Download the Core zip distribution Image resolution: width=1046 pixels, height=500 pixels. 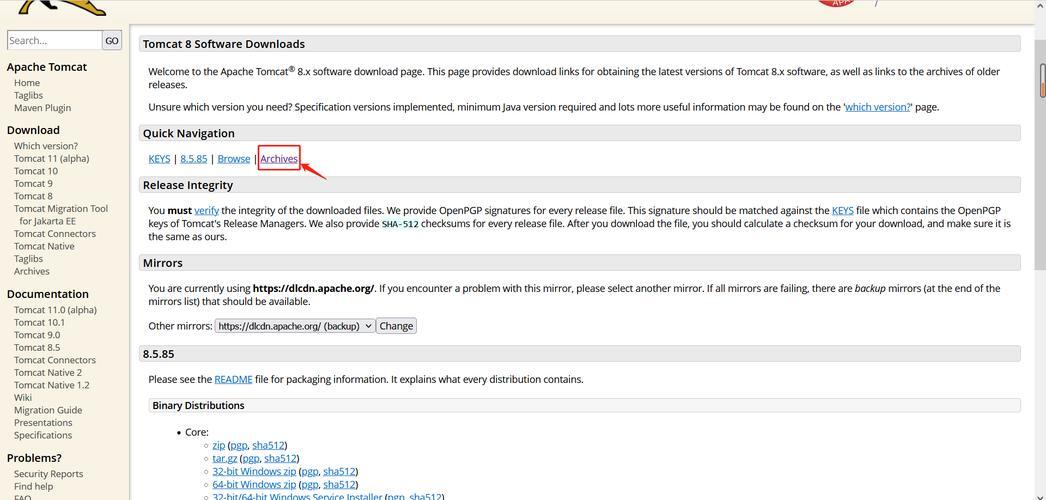click(x=219, y=445)
